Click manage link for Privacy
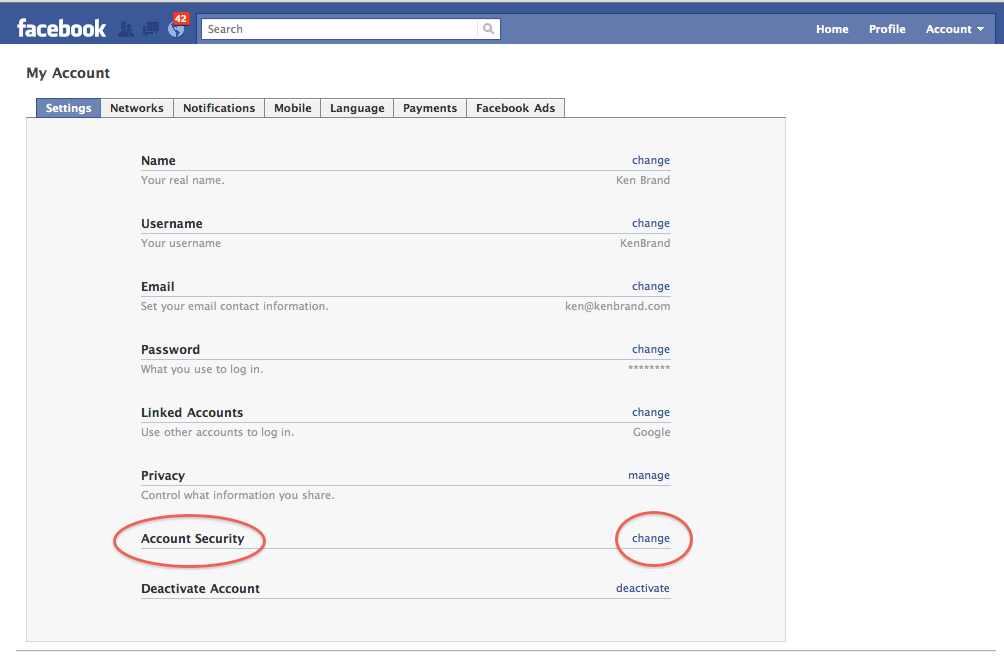This screenshot has height=656, width=1004. (x=649, y=476)
